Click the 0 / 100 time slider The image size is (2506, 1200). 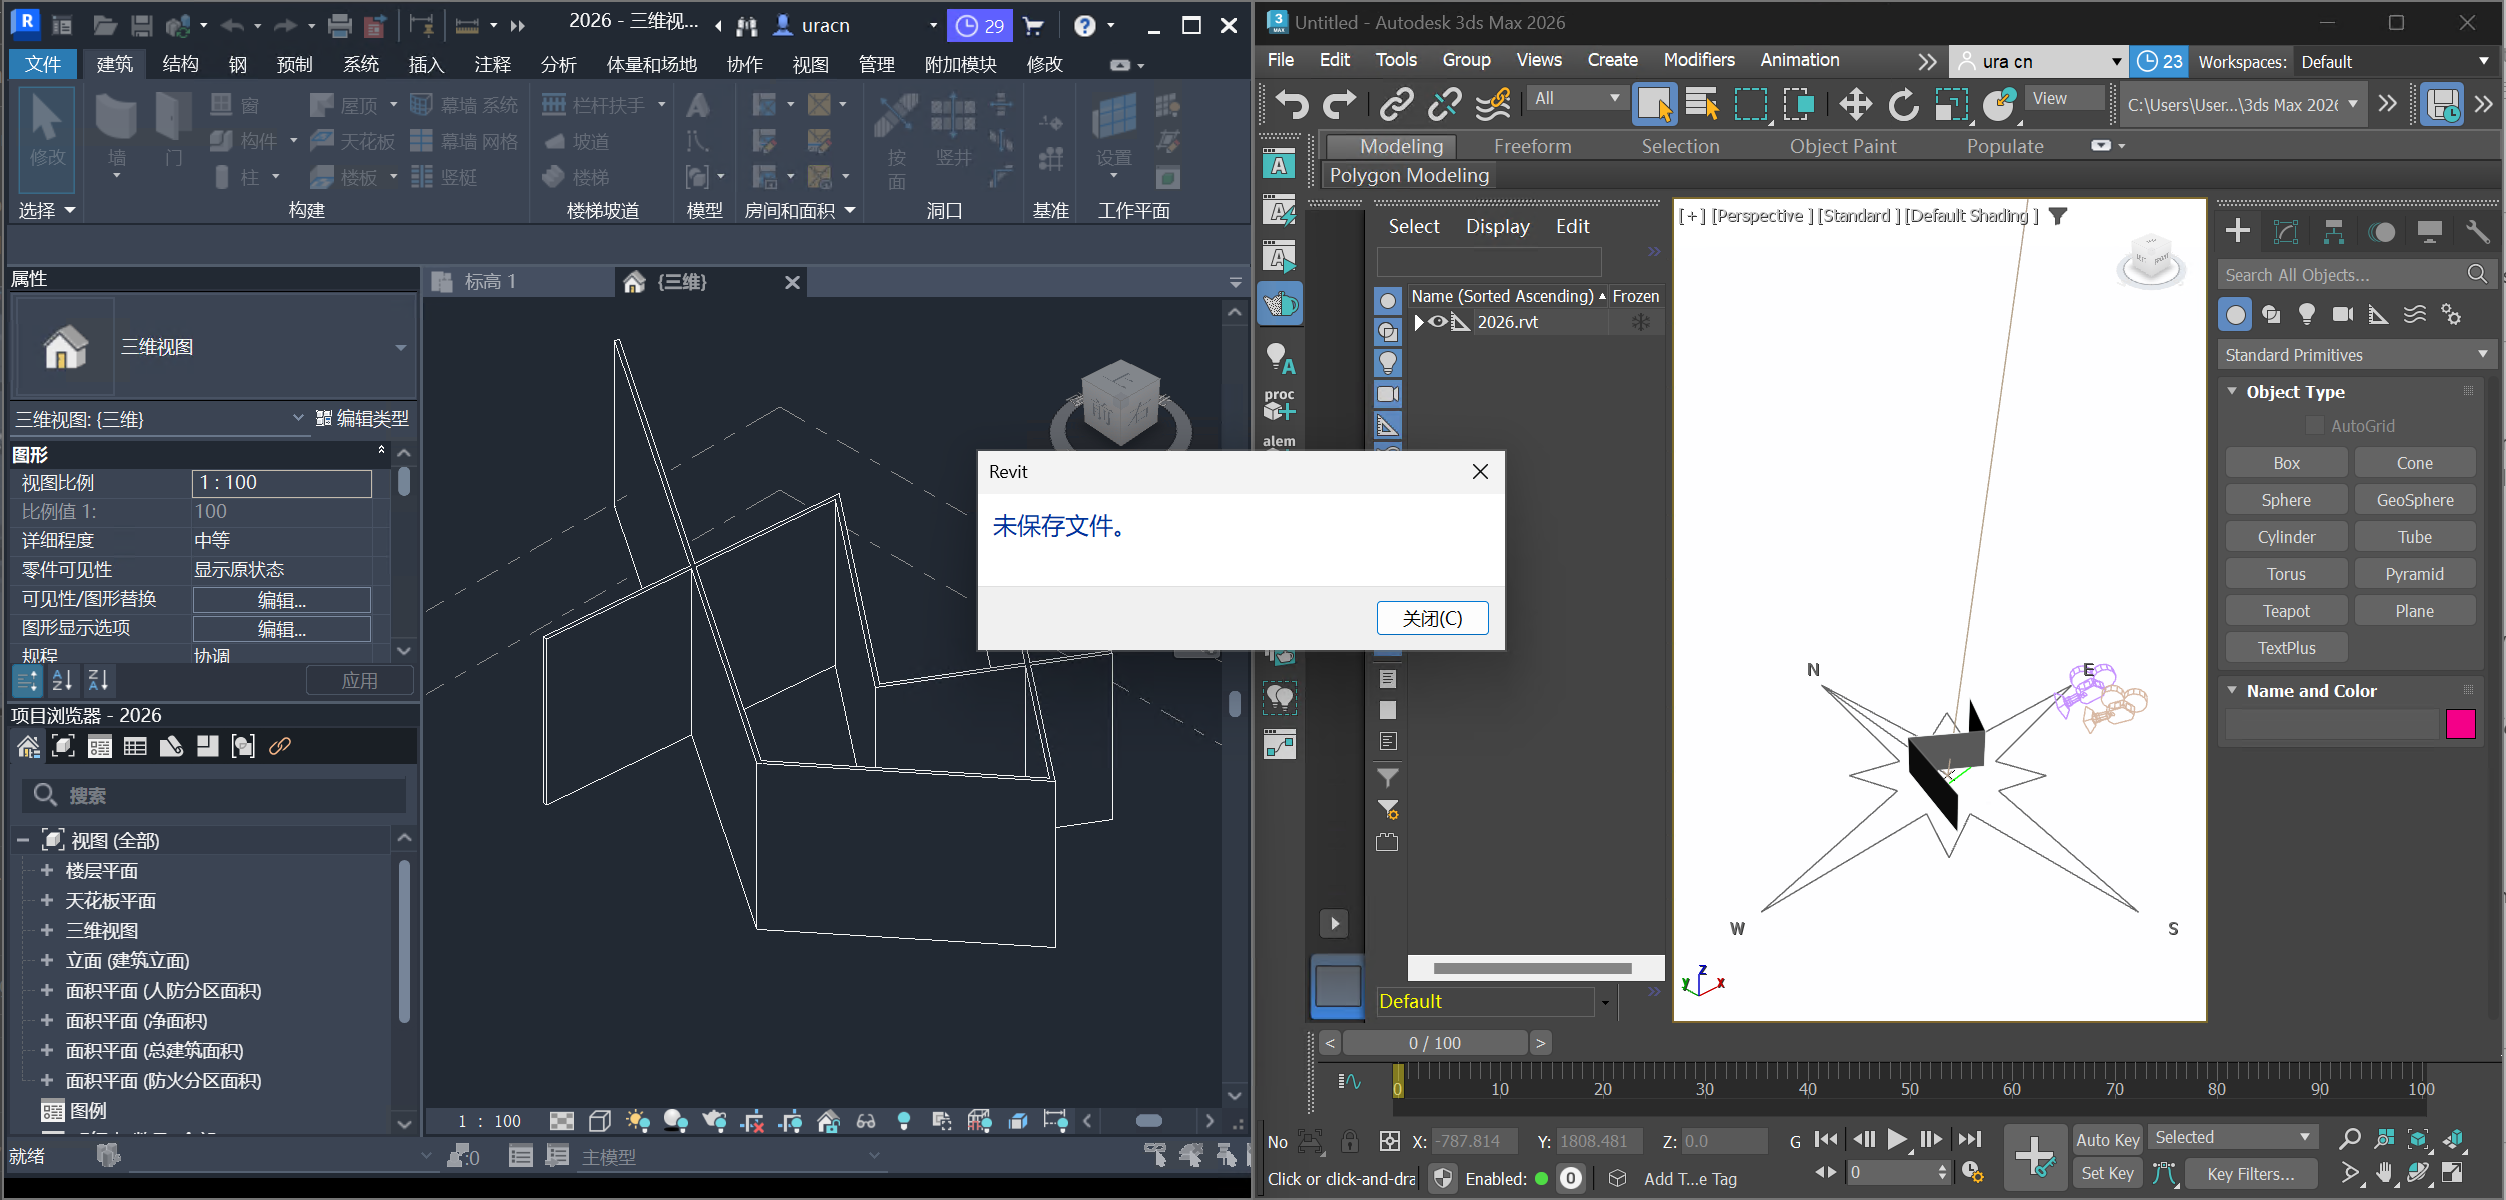tap(1434, 1043)
